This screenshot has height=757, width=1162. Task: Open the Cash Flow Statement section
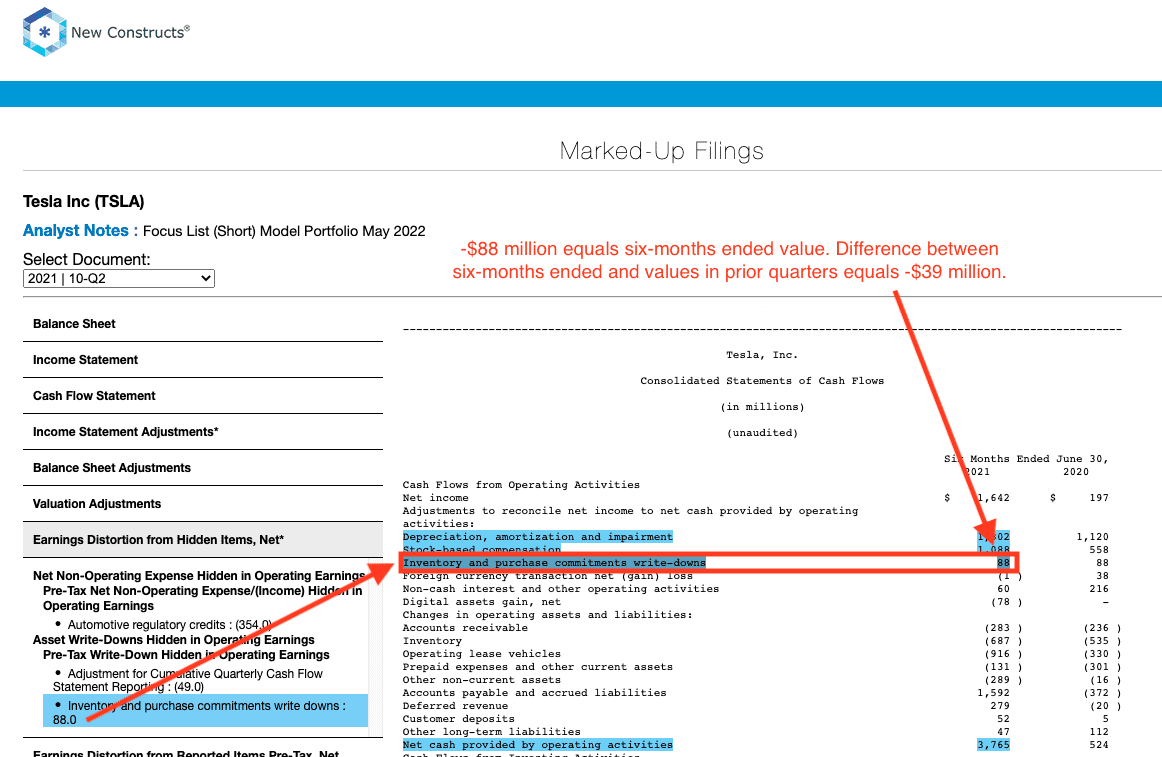coord(203,396)
